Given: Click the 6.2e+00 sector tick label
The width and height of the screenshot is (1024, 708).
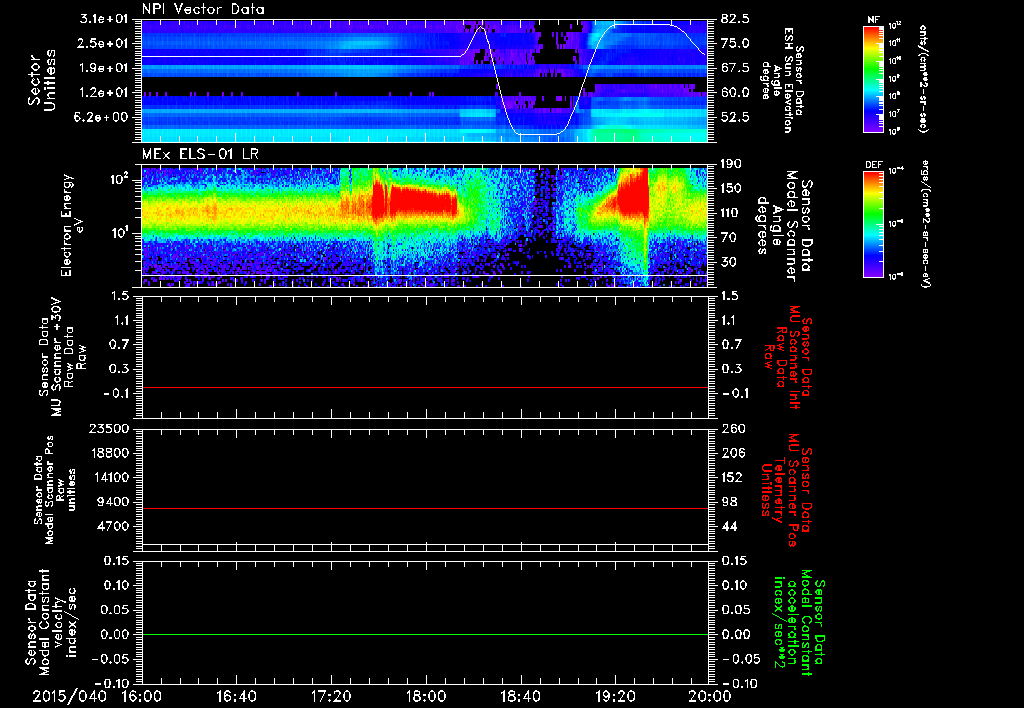Looking at the screenshot, I should tap(103, 117).
